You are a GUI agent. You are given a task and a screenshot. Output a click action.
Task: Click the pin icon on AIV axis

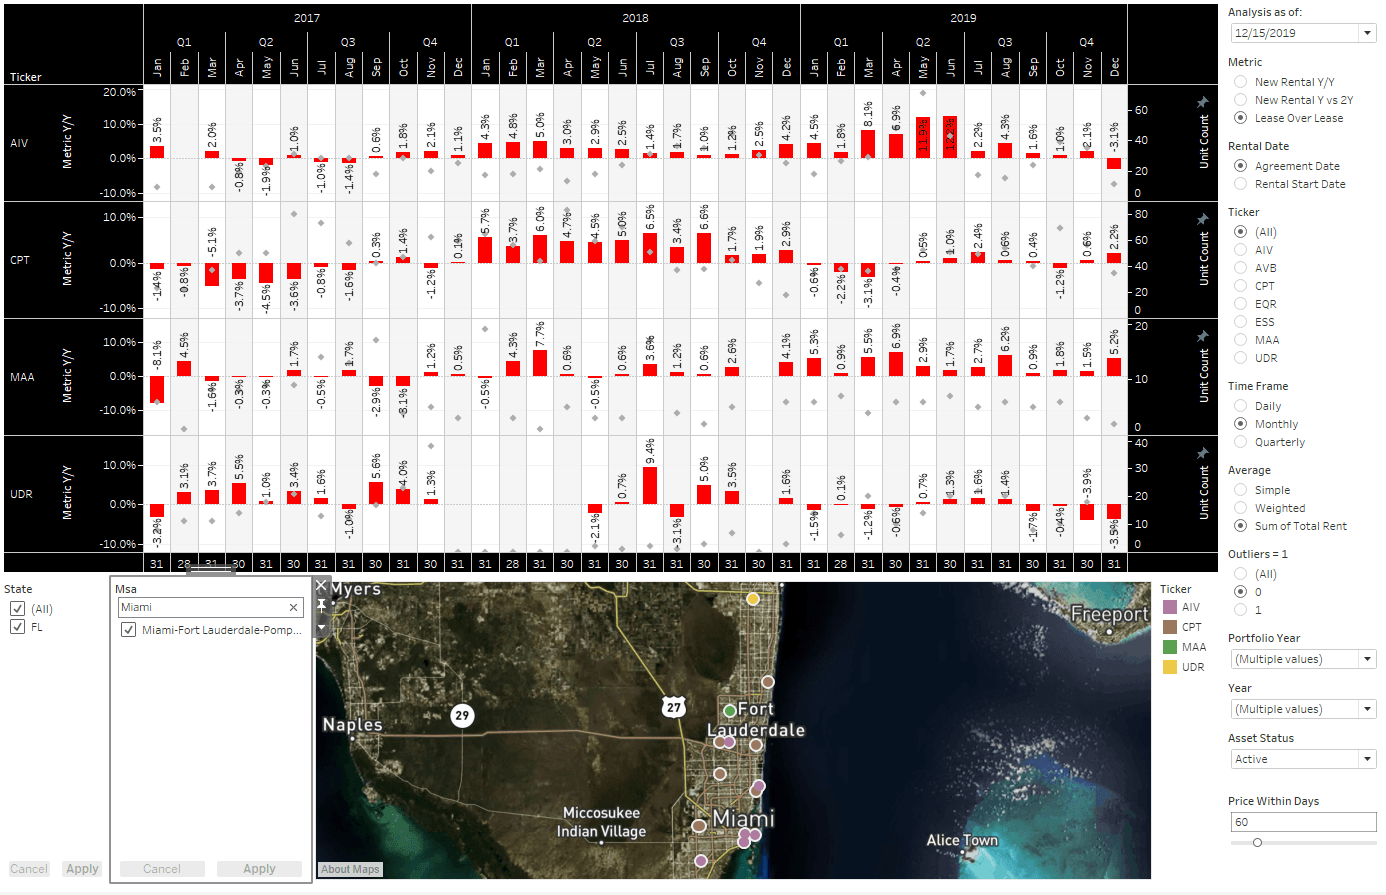pyautogui.click(x=1202, y=102)
